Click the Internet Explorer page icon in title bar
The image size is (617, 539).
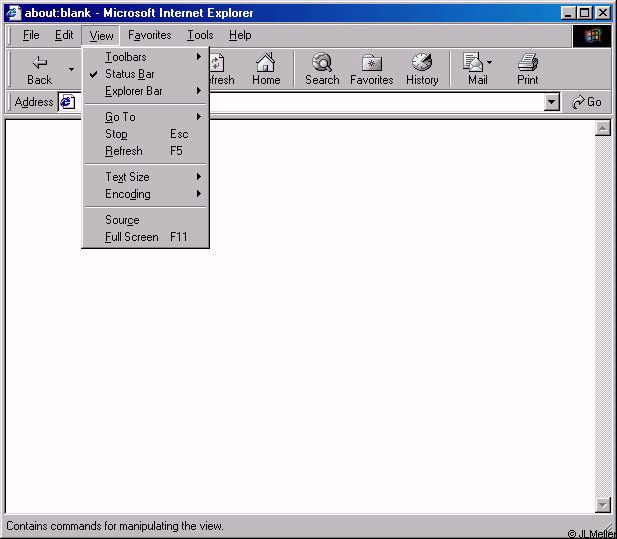(x=14, y=13)
